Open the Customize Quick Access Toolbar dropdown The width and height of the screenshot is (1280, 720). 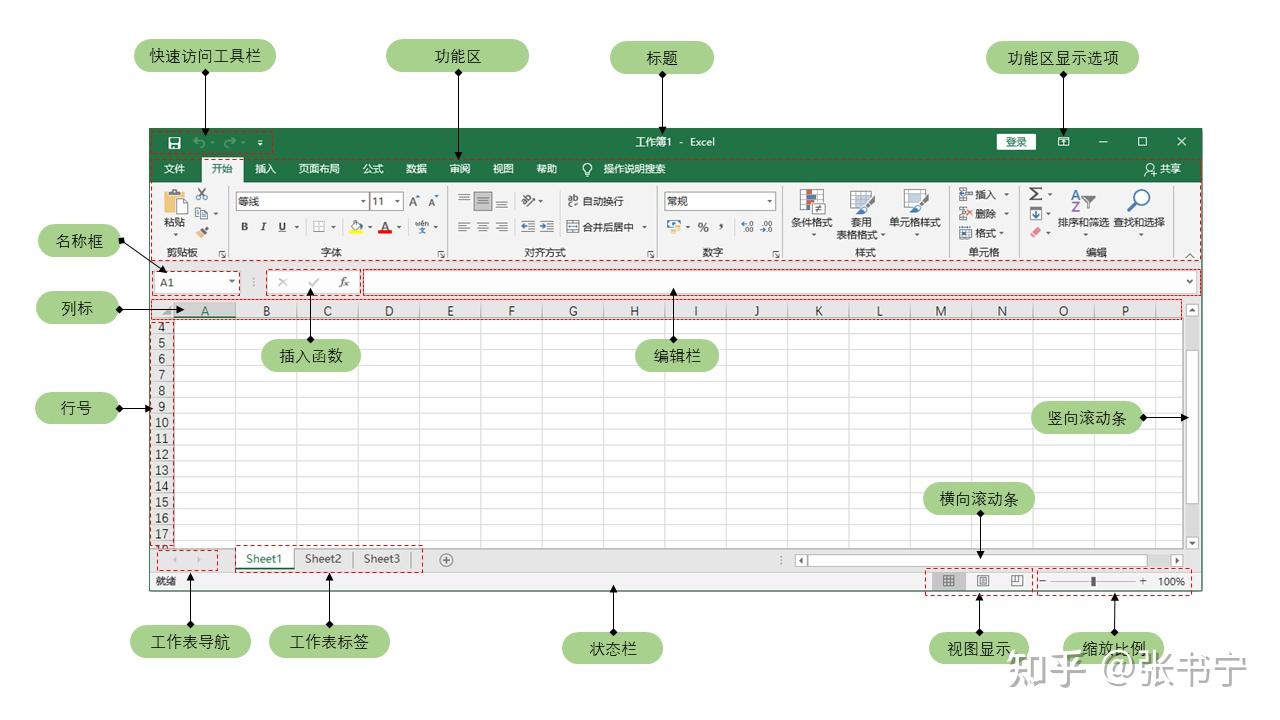pyautogui.click(x=260, y=143)
